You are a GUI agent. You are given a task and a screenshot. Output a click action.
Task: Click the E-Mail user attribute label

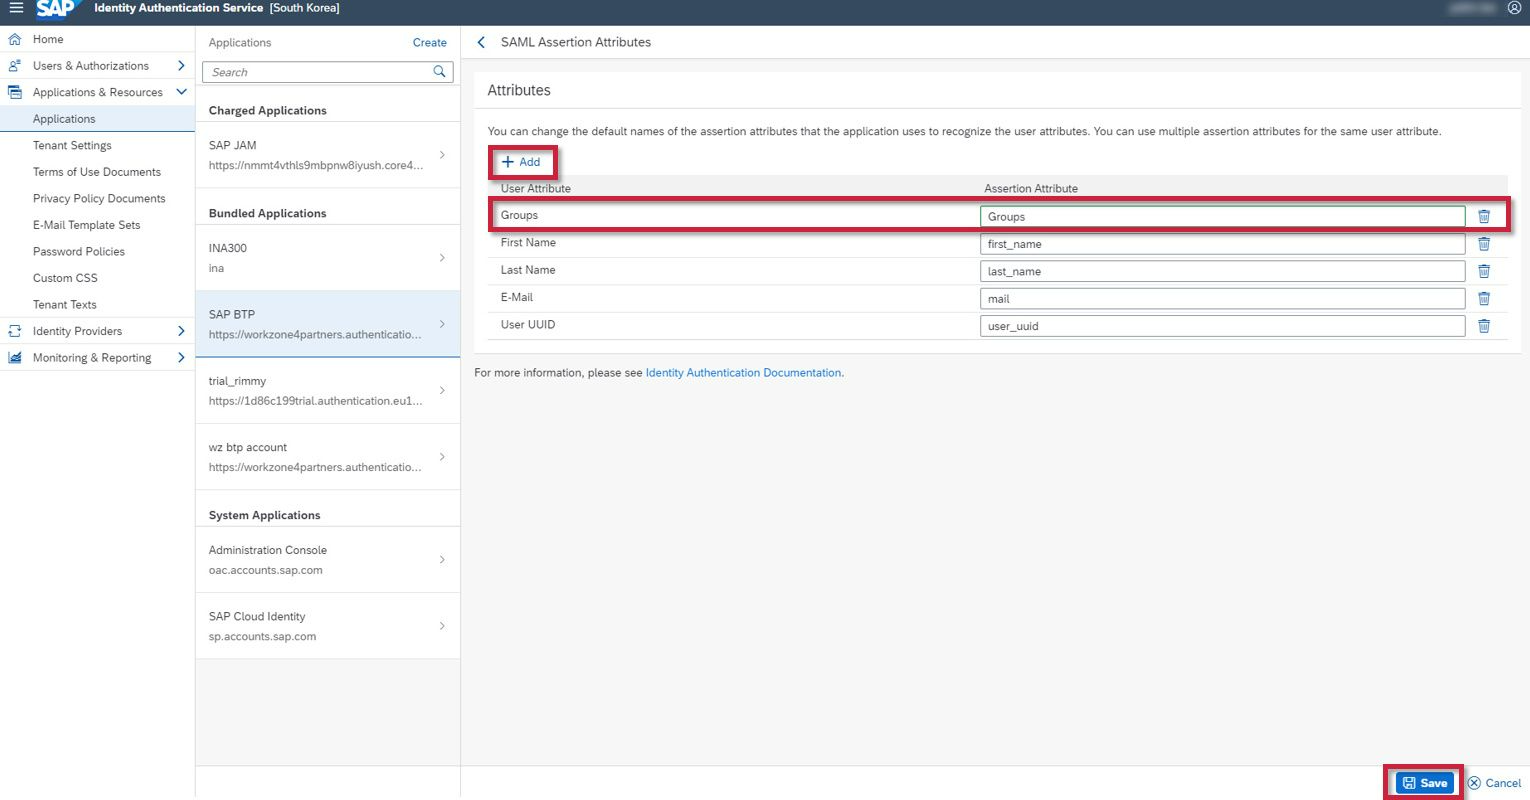517,297
